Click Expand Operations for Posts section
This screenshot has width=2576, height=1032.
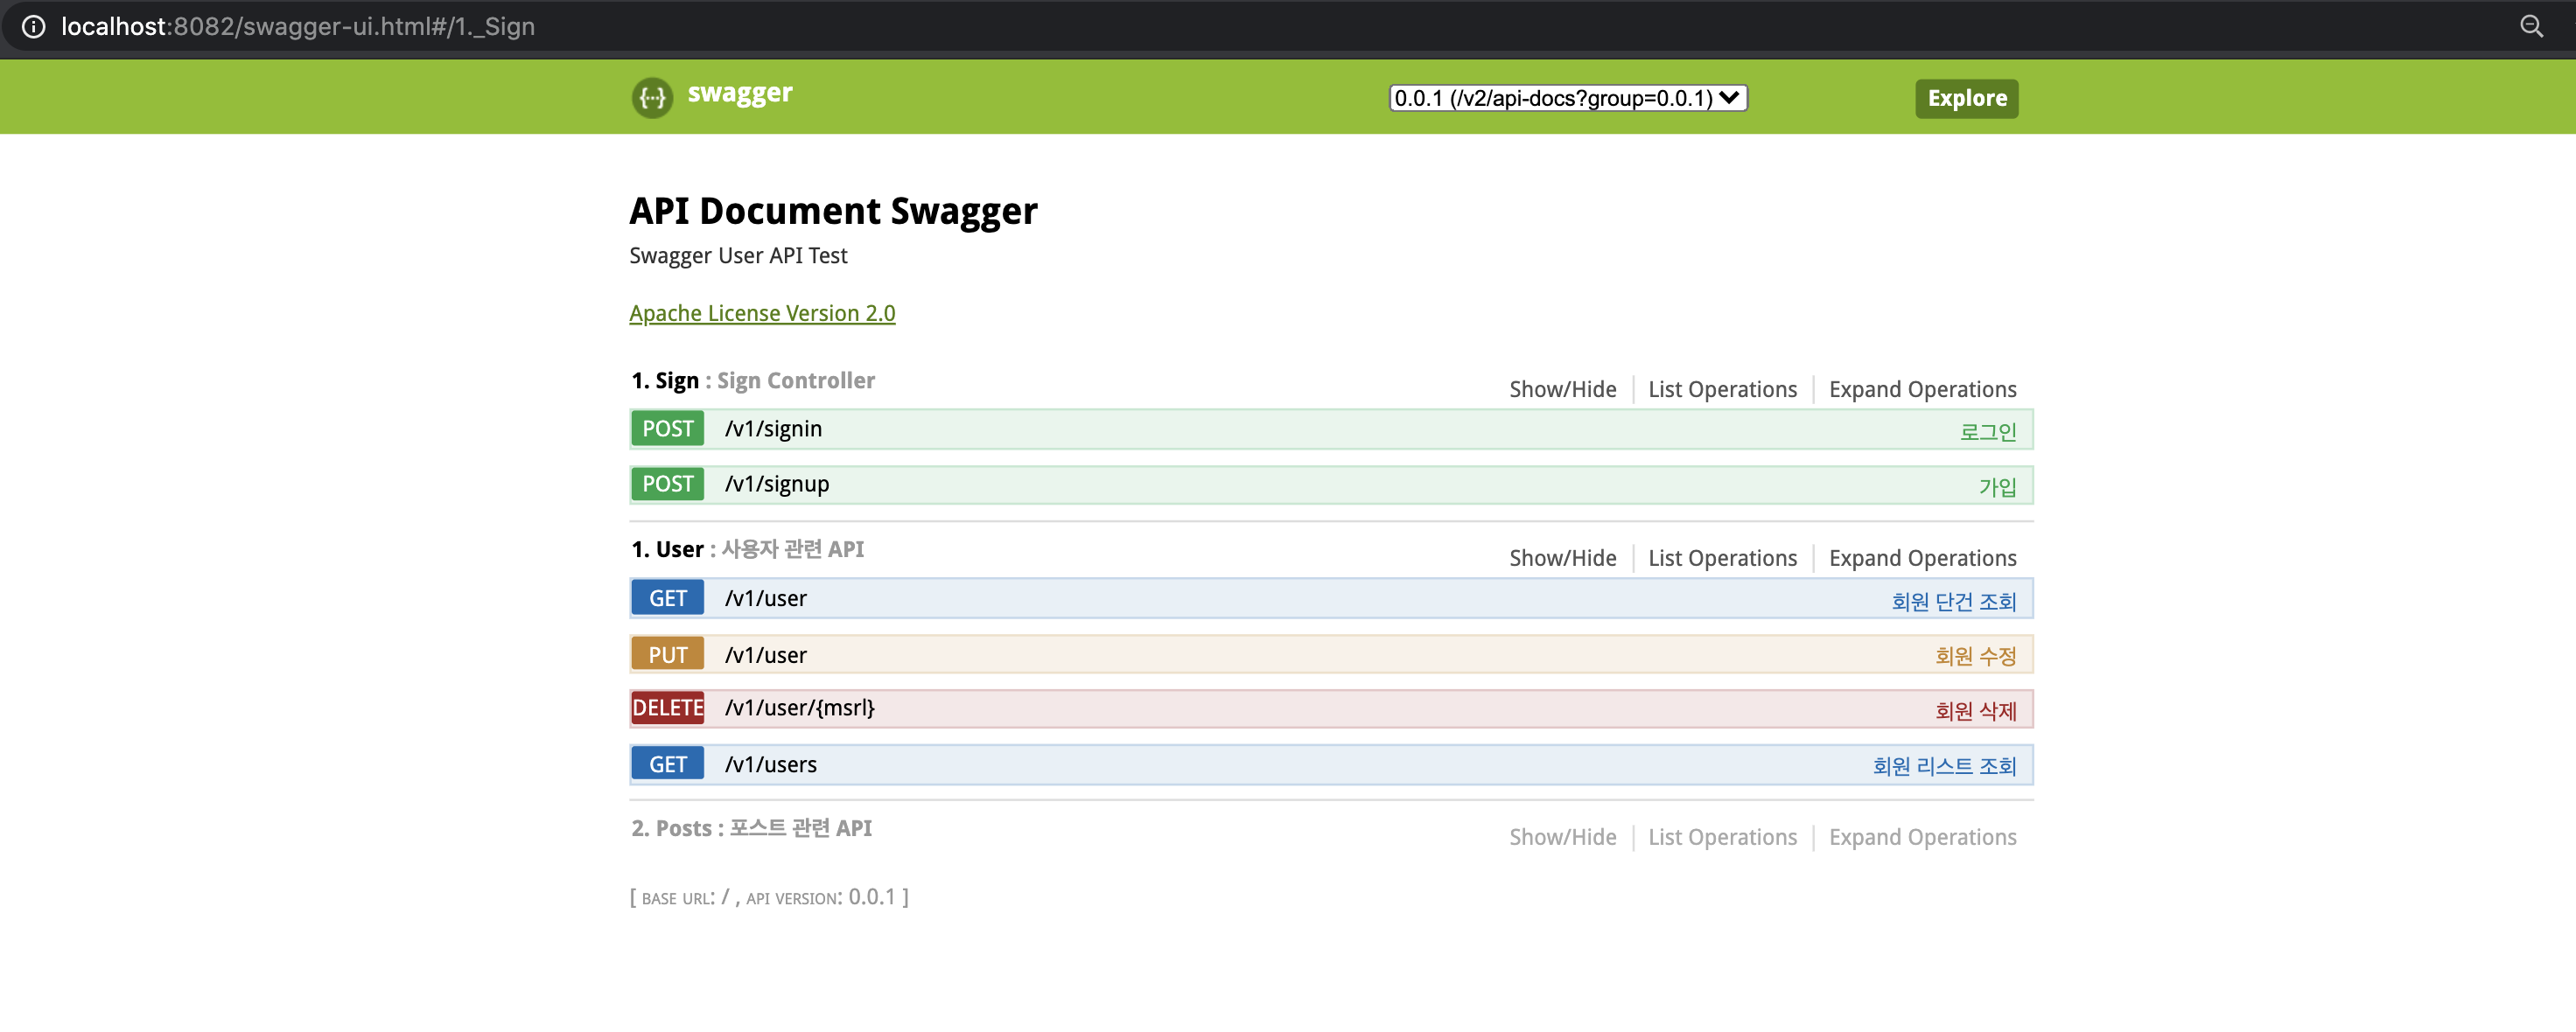point(1922,837)
